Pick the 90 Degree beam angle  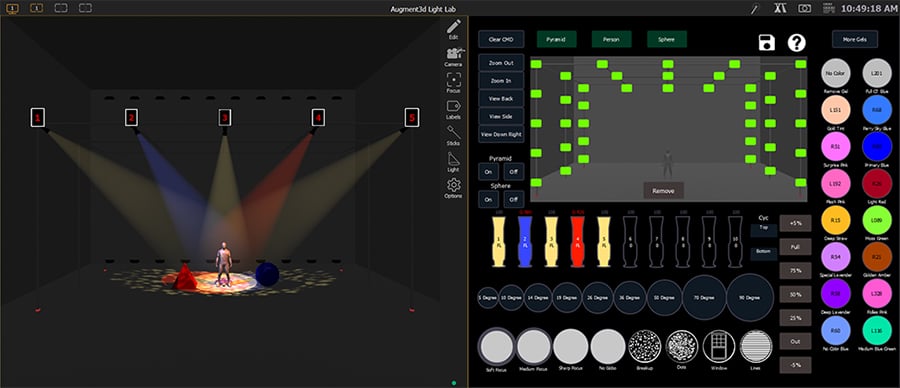pos(750,297)
